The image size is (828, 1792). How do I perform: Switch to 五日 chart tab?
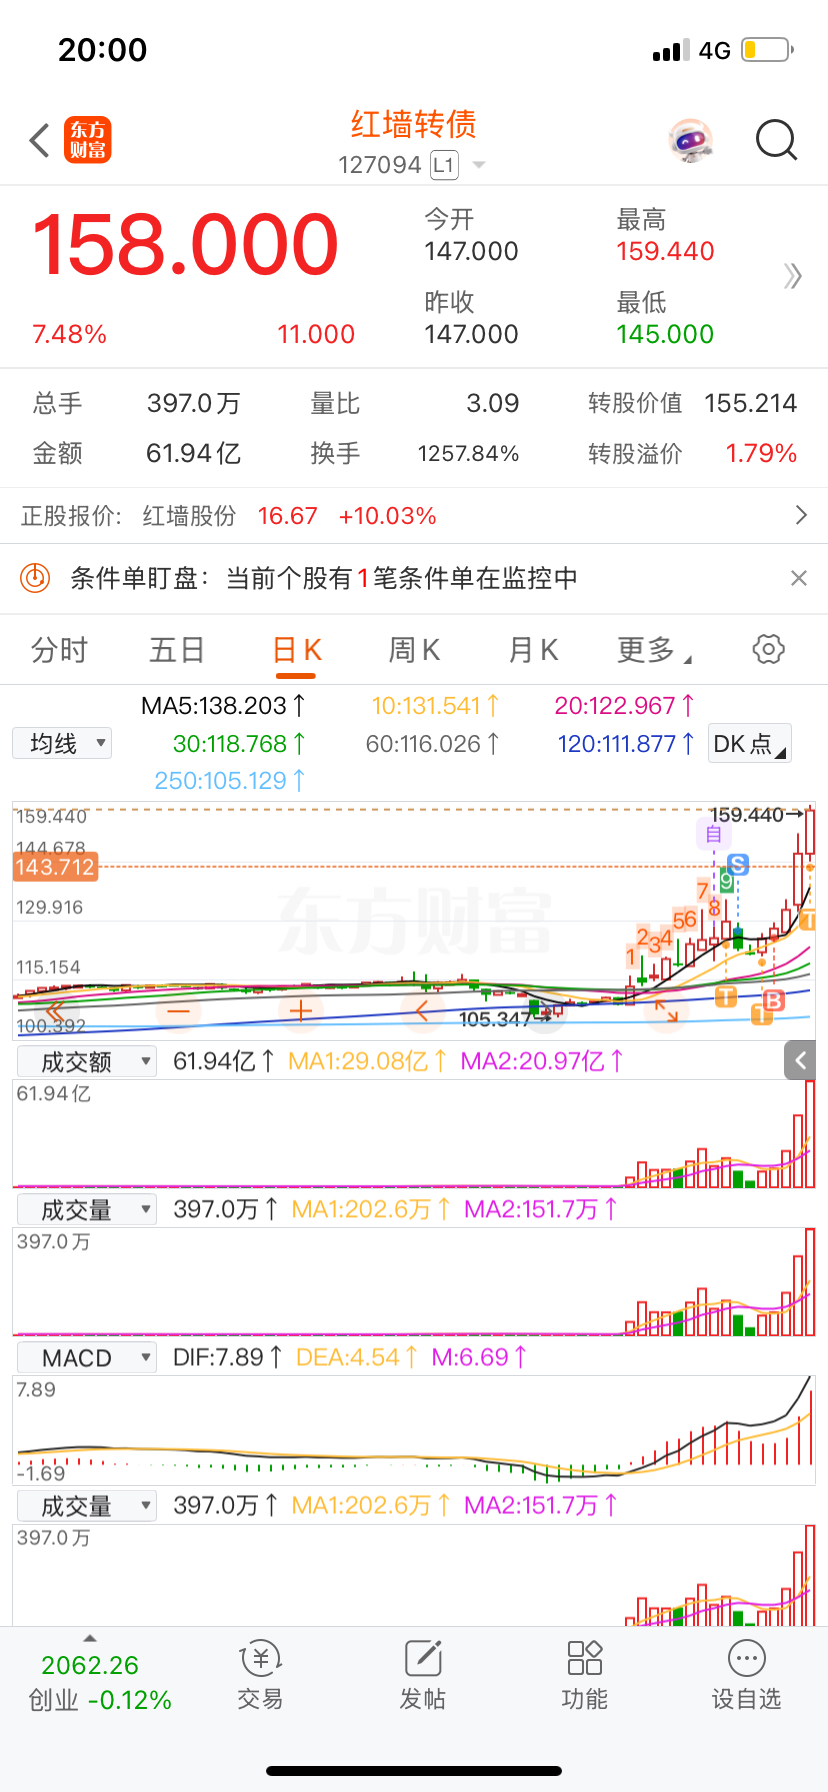click(x=177, y=650)
